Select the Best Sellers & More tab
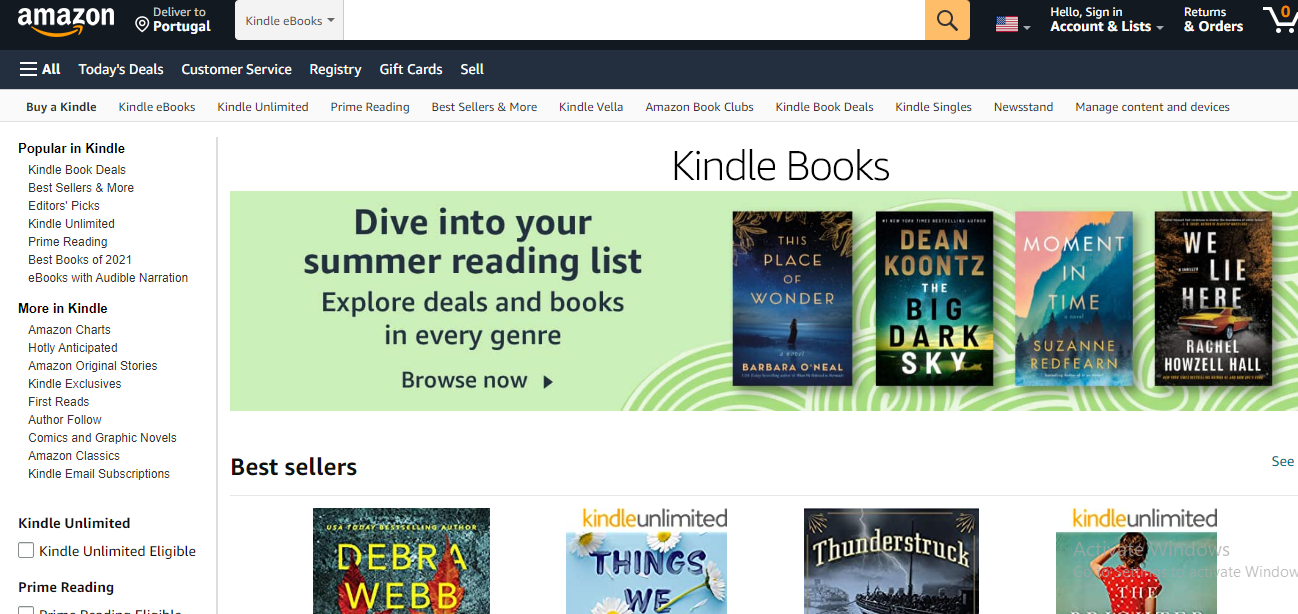Image resolution: width=1298 pixels, height=614 pixels. (x=484, y=107)
